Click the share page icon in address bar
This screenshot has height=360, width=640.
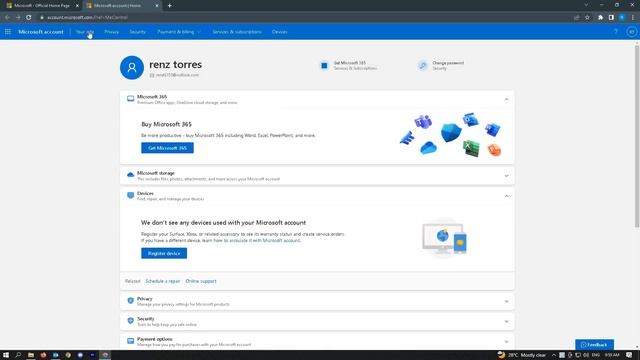coord(576,18)
